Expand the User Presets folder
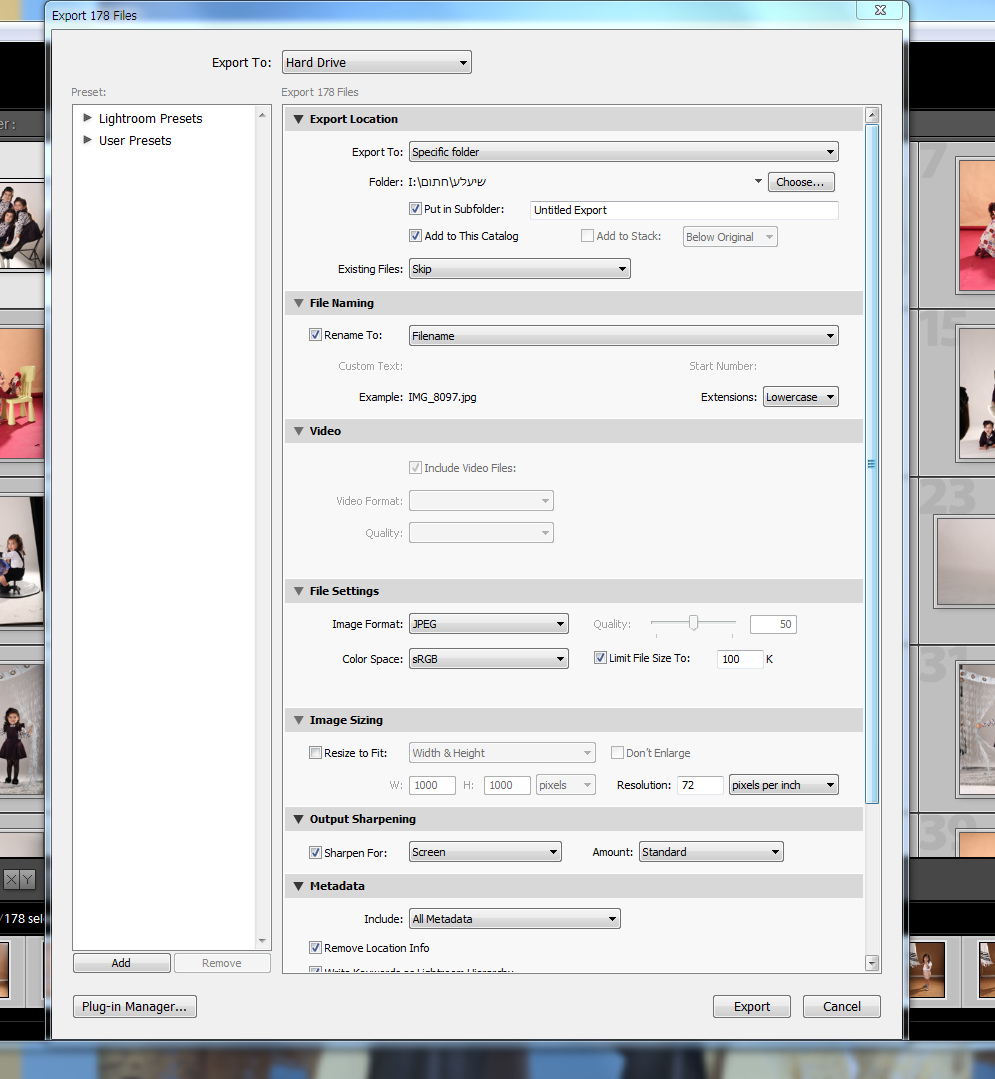Viewport: 995px width, 1079px height. click(87, 140)
